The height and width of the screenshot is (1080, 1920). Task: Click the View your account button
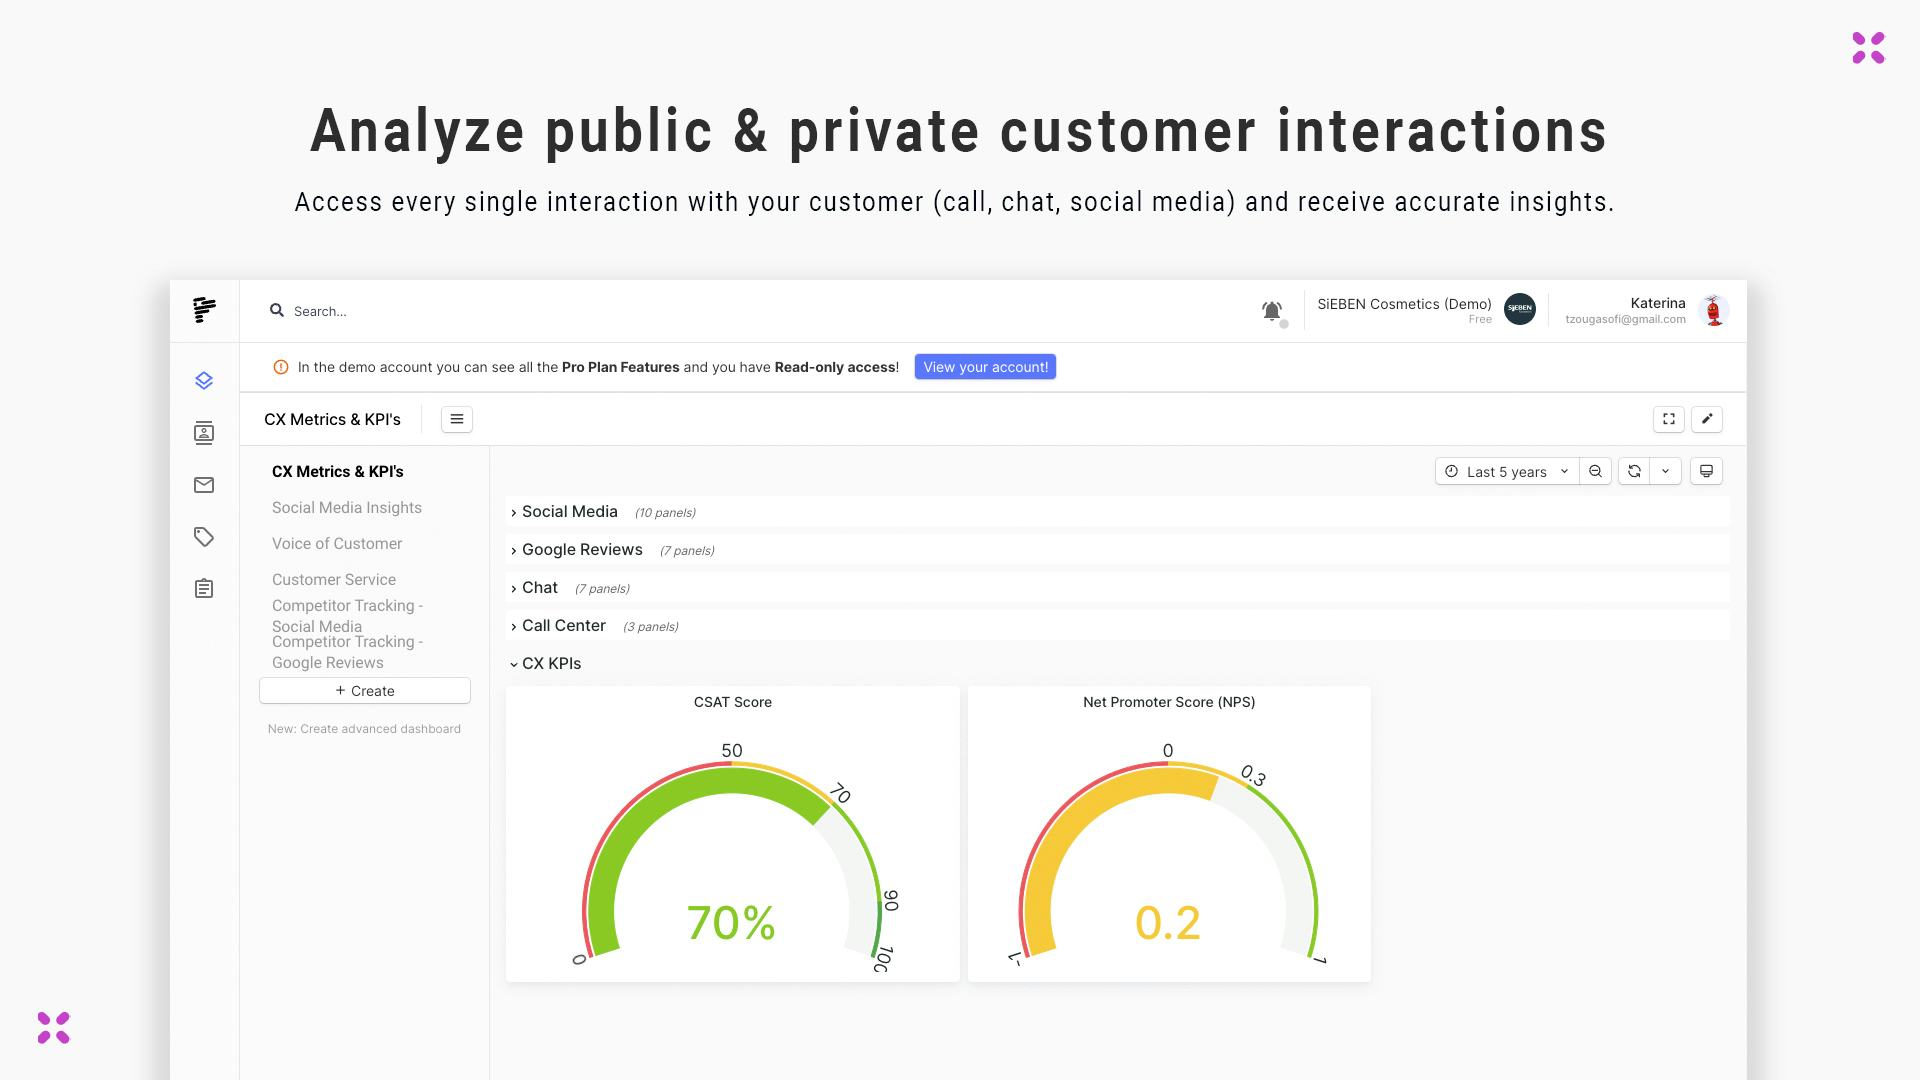coord(984,366)
